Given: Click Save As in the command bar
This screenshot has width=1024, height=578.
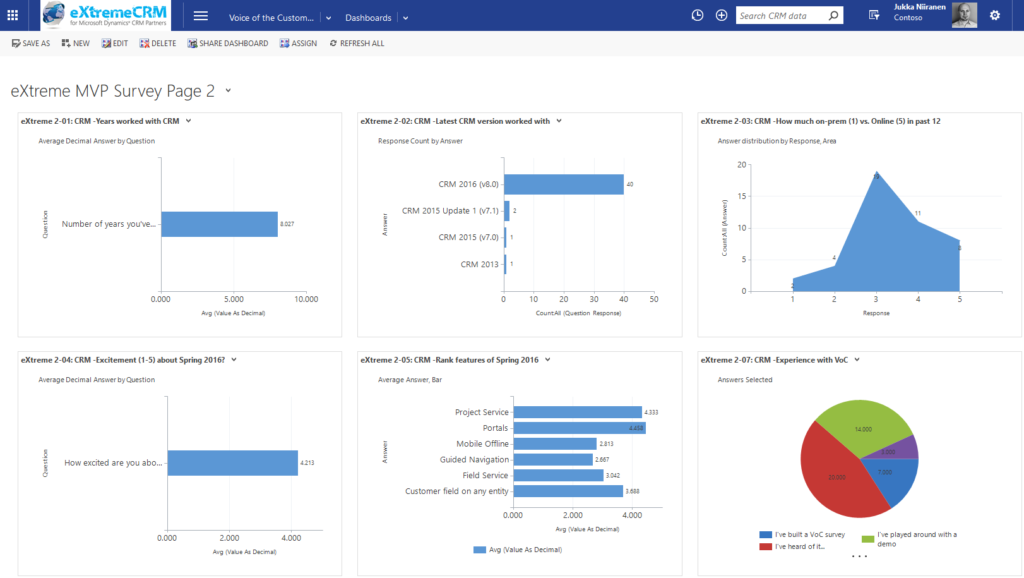Looking at the screenshot, I should click(31, 43).
